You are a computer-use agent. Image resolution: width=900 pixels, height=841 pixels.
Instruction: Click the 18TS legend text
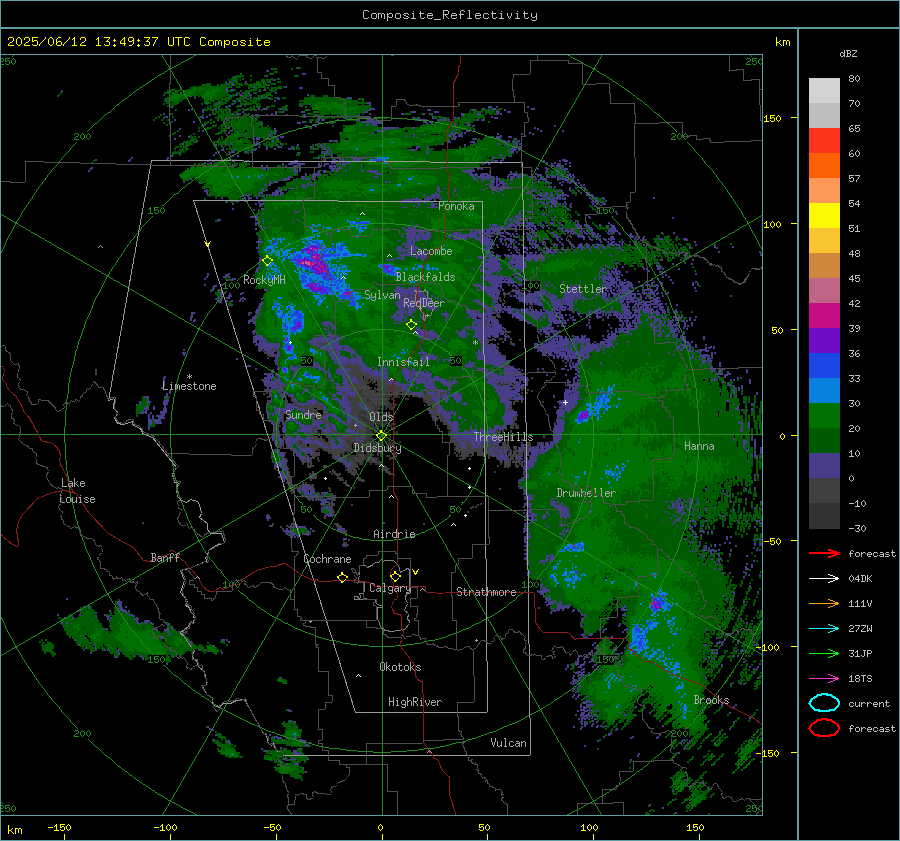[x=860, y=679]
